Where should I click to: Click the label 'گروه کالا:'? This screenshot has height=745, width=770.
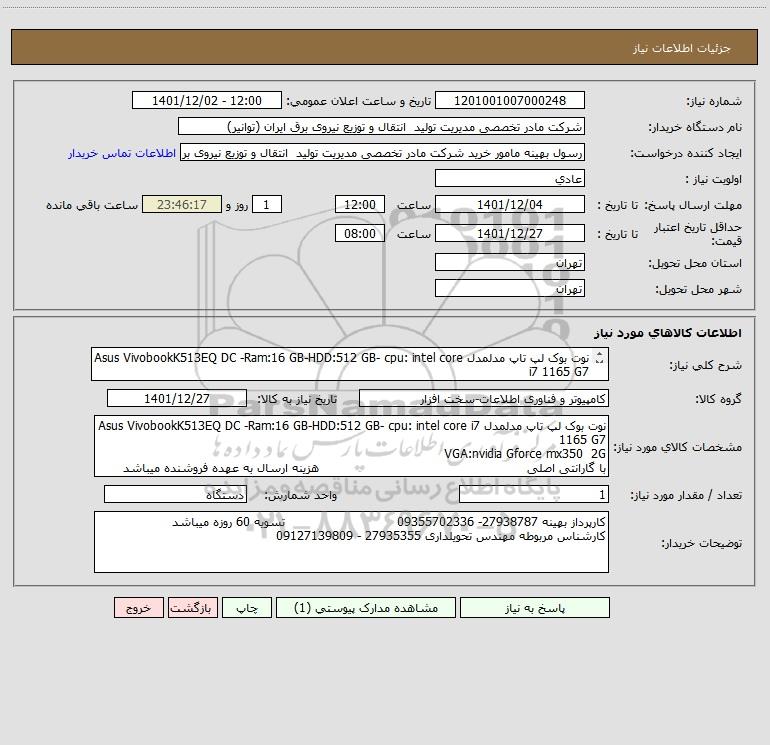(x=718, y=399)
